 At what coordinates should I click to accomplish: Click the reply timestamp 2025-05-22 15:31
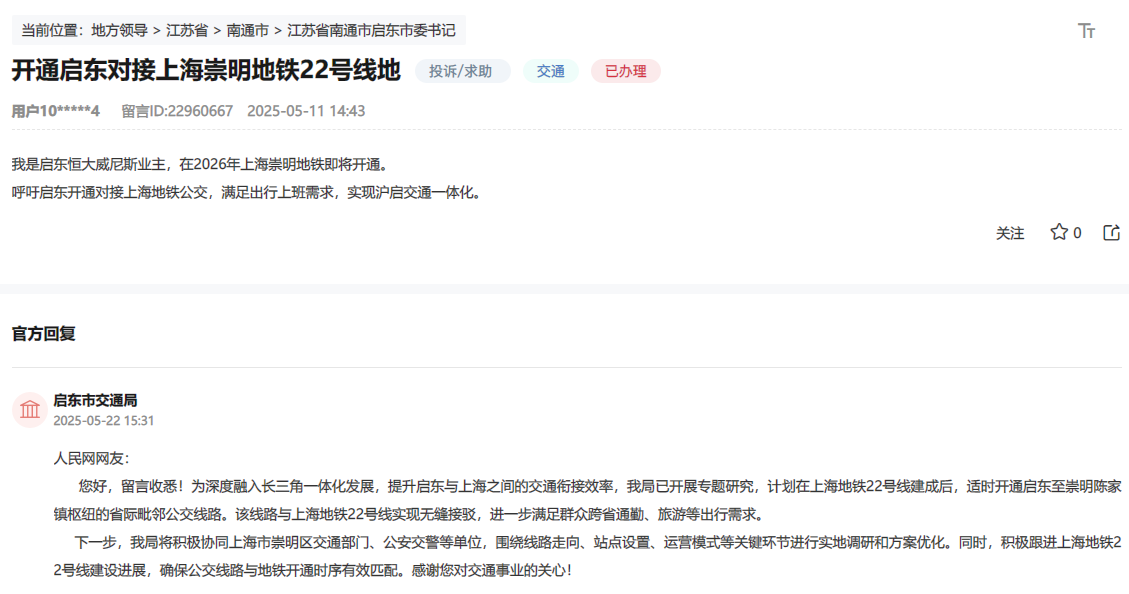[x=104, y=420]
